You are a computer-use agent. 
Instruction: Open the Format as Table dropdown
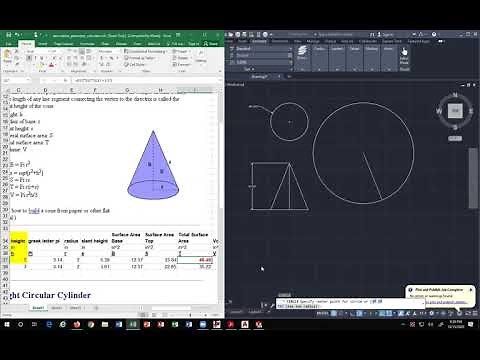(140, 58)
